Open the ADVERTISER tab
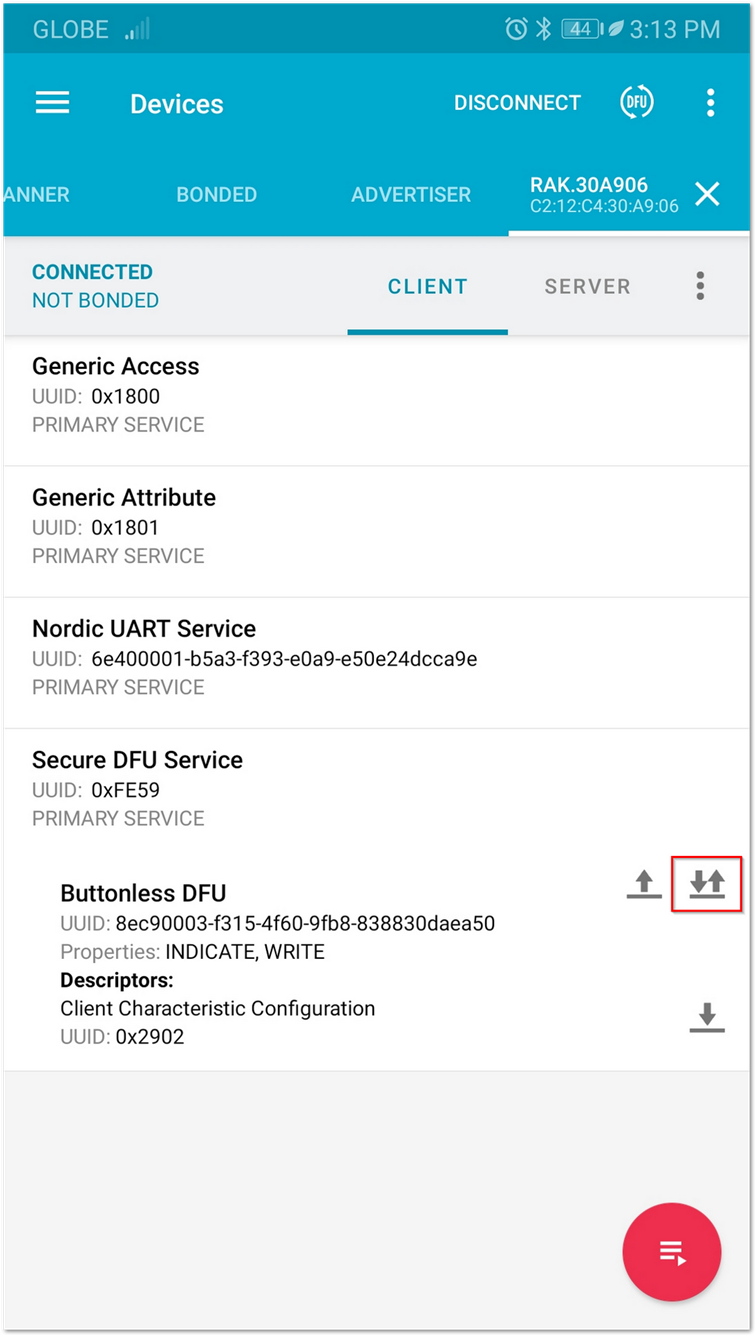This screenshot has width=756, height=1336. point(411,195)
